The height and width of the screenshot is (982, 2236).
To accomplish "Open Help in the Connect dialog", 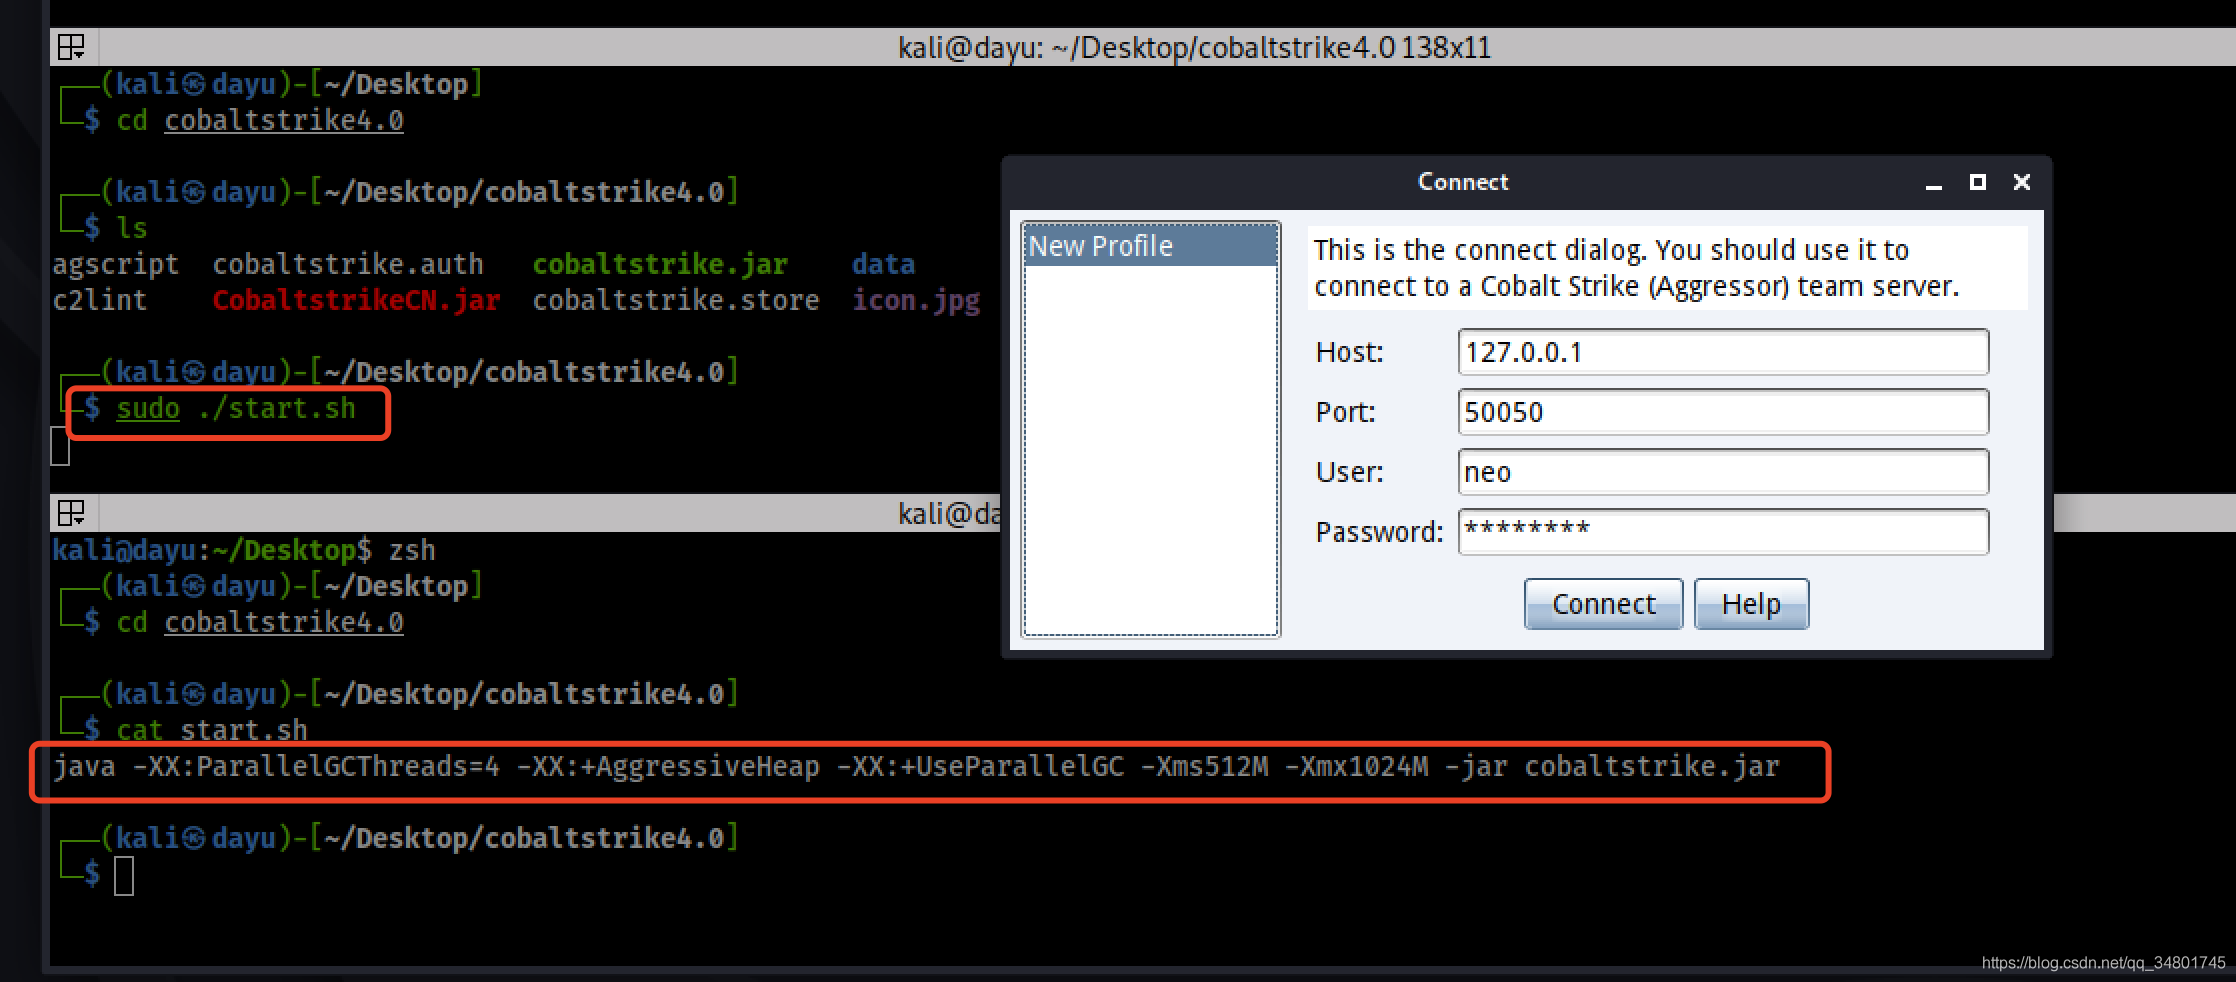I will click(1751, 604).
